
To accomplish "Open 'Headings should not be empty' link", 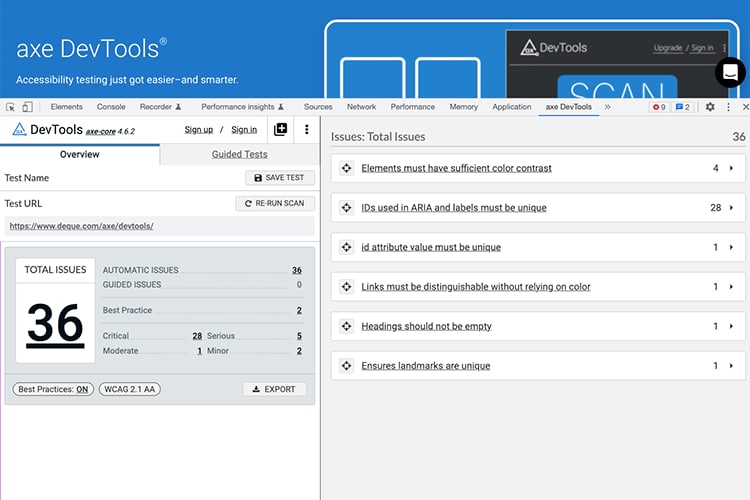I will (426, 326).
